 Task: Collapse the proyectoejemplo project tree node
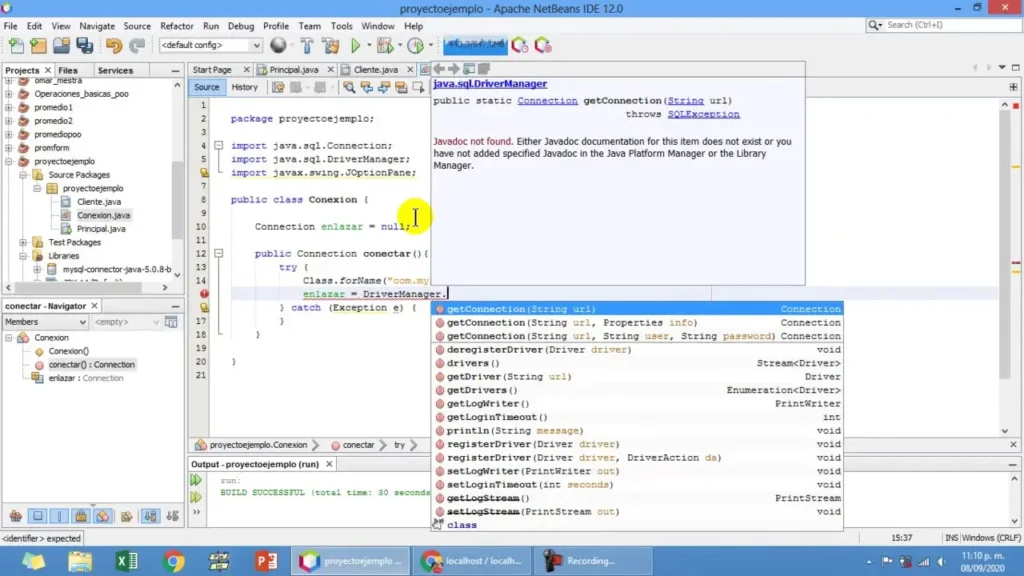(x=10, y=161)
